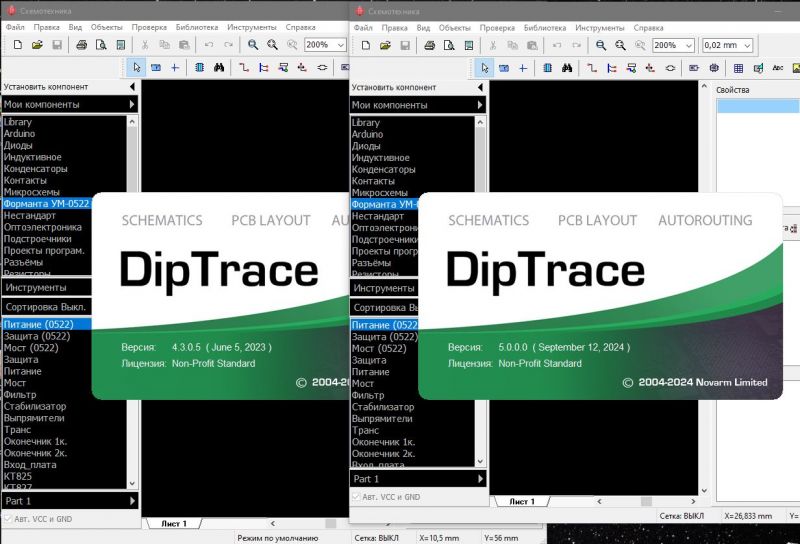The width and height of the screenshot is (800, 544).
Task: Click Print icon in DipTrace 4.3 window
Action: (x=81, y=45)
